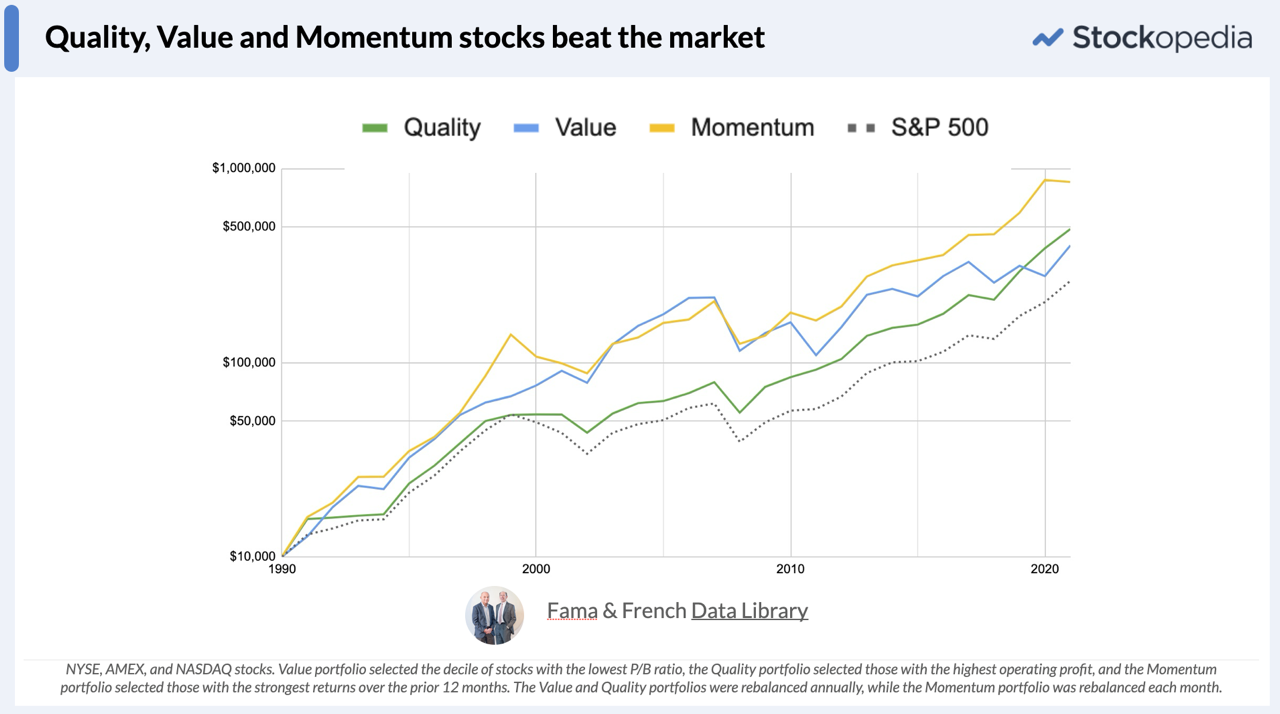Toggle the Value series legend label
This screenshot has height=714, width=1280.
point(585,128)
